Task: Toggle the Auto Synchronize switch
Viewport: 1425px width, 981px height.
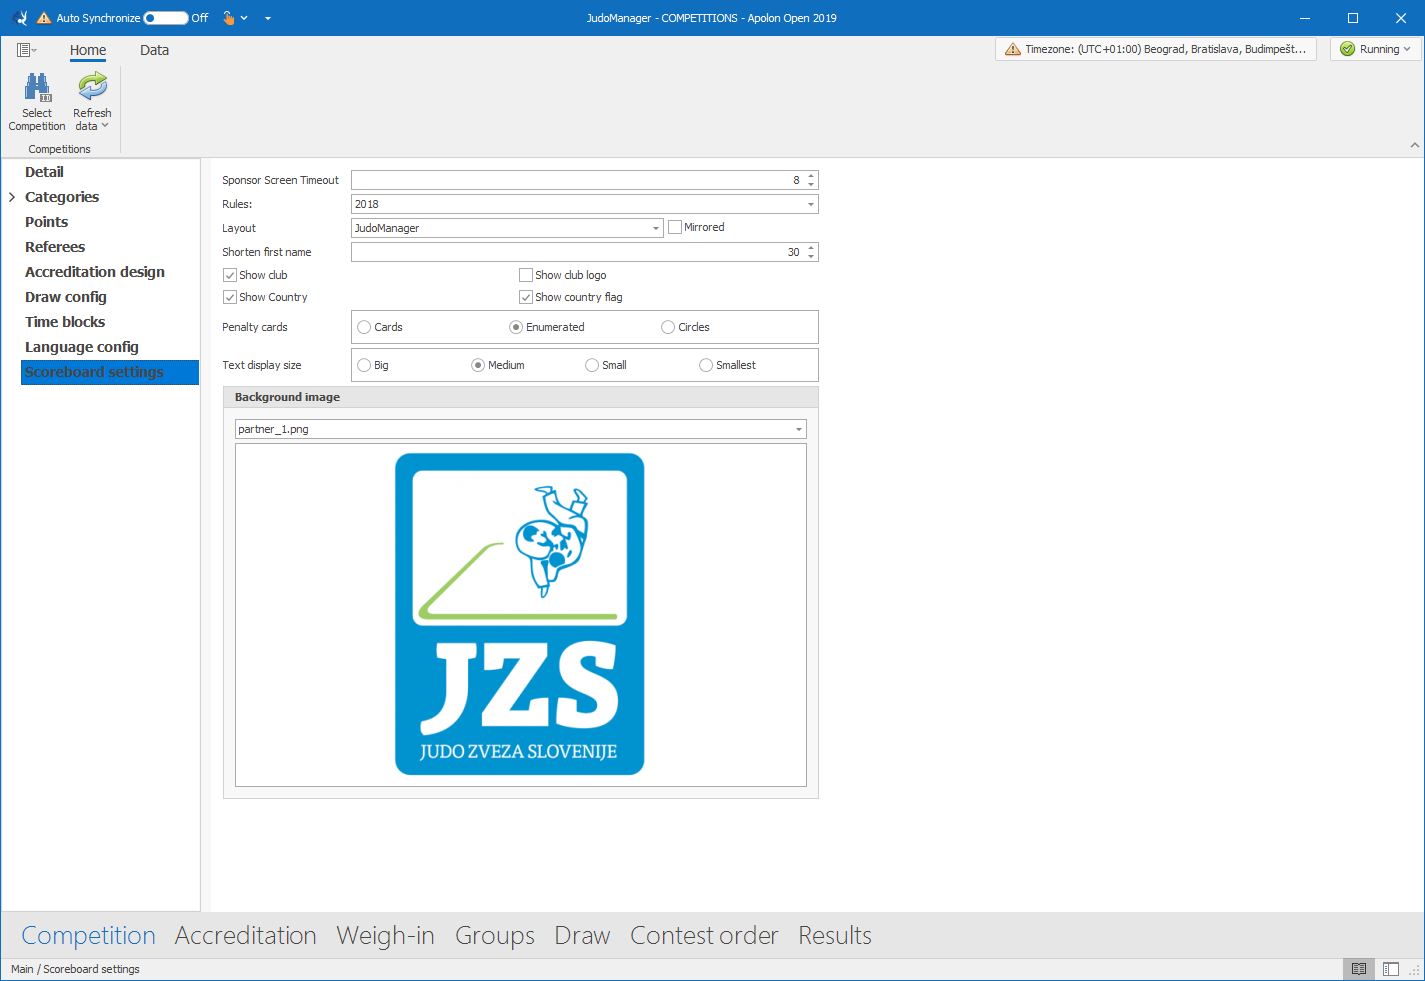Action: (166, 18)
